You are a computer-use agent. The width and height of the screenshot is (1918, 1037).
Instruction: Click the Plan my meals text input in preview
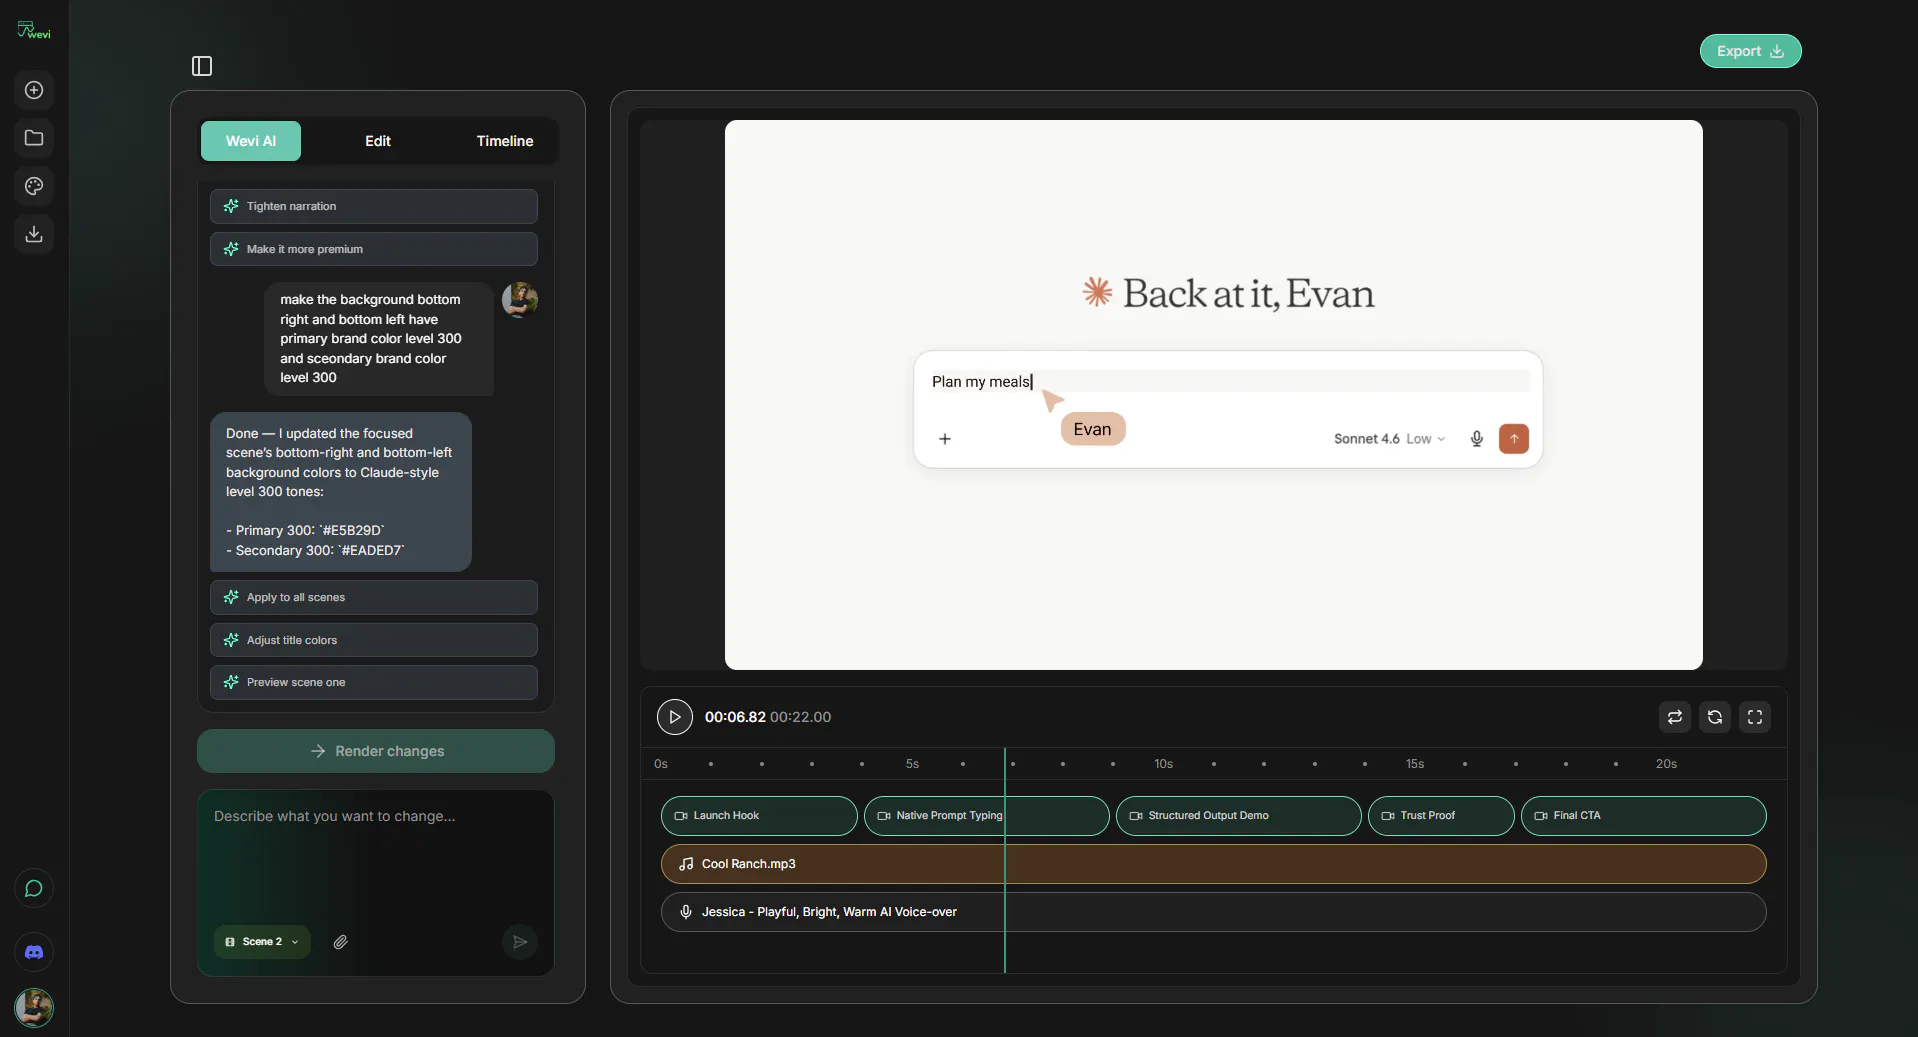click(1230, 382)
